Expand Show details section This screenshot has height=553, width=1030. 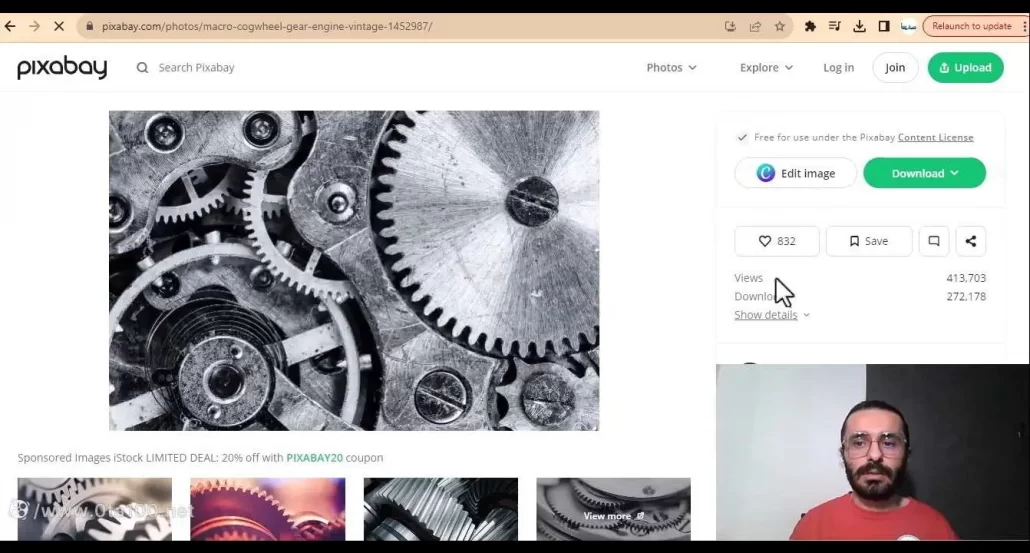(771, 315)
